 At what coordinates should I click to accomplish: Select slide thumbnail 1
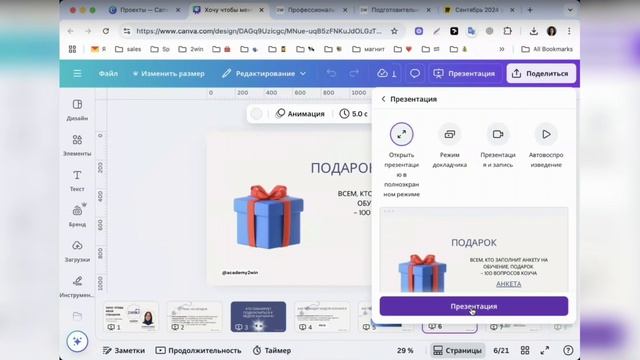131,317
